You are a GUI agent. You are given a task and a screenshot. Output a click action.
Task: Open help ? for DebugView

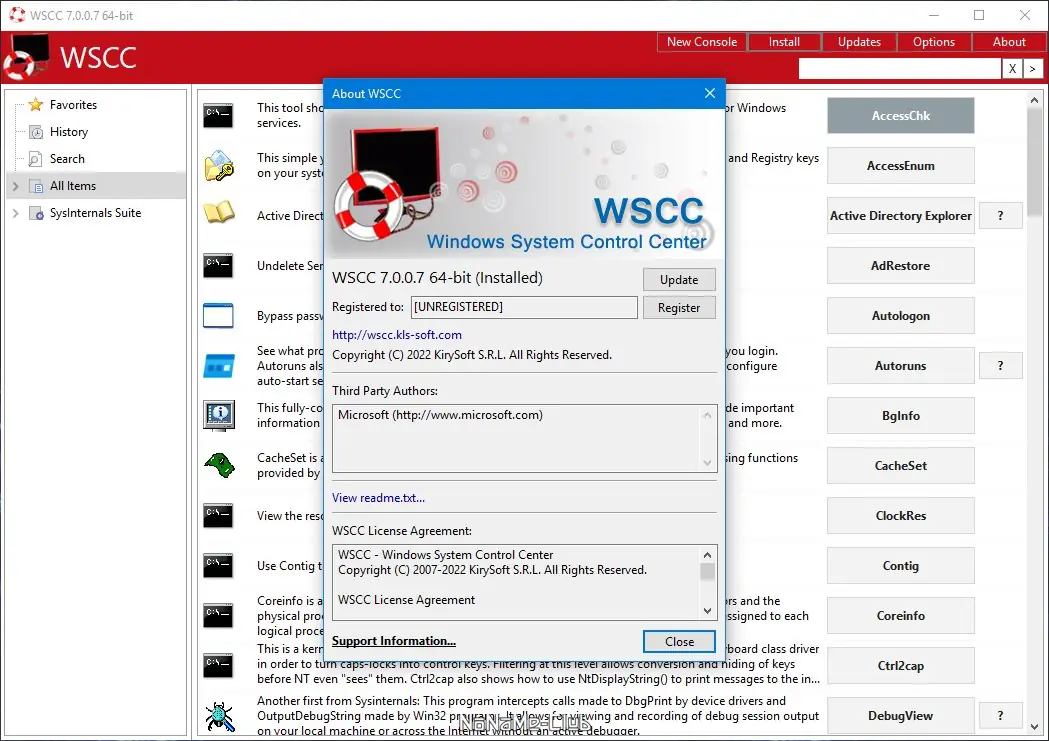point(1000,716)
